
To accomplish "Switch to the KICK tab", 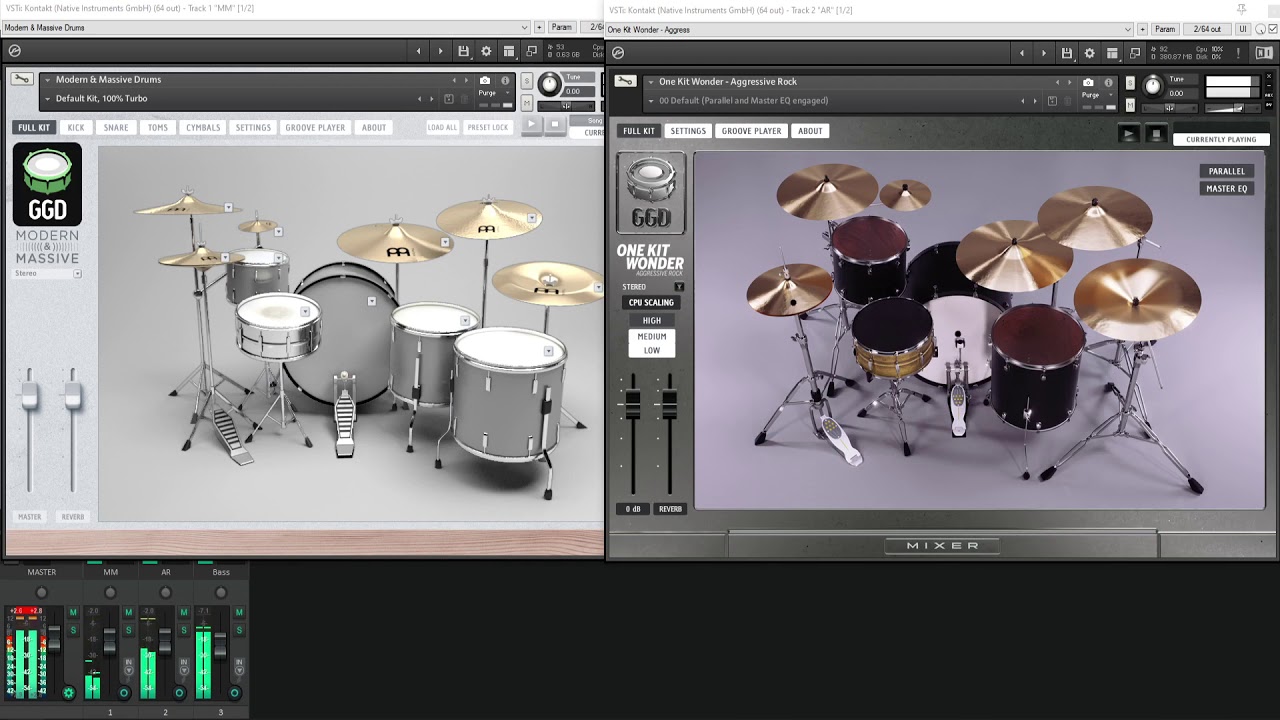I will 76,128.
